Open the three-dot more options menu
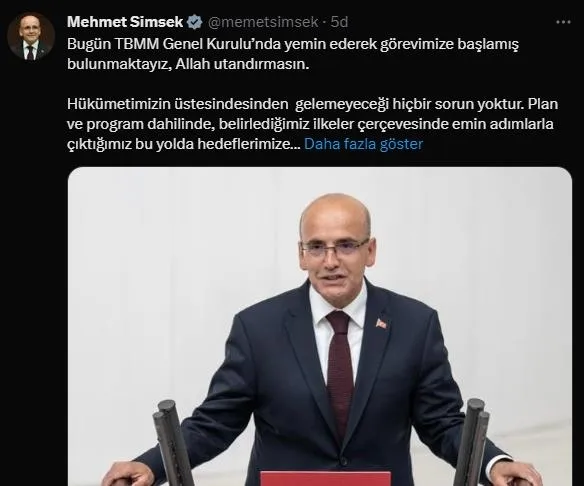Screen dimensions: 584x486 (x=563, y=22)
